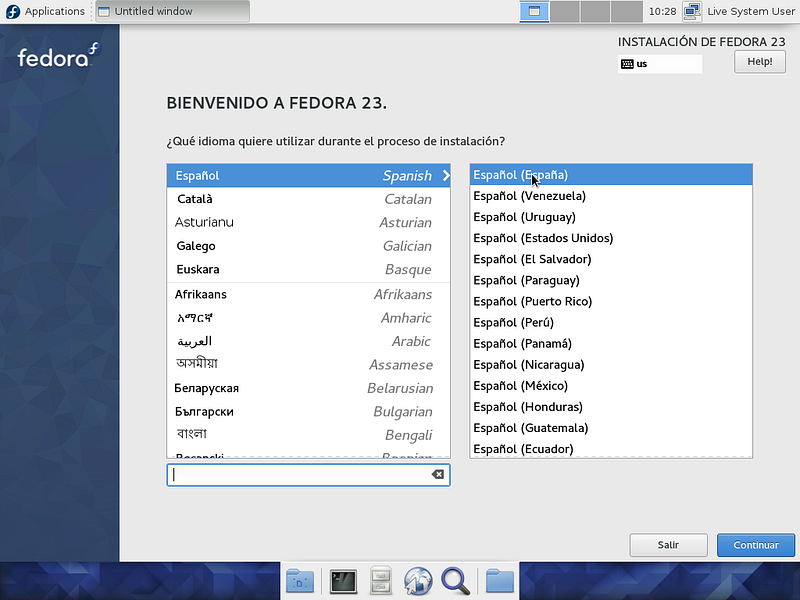This screenshot has height=600, width=800.
Task: Open the home folder dock icon
Action: point(499,581)
